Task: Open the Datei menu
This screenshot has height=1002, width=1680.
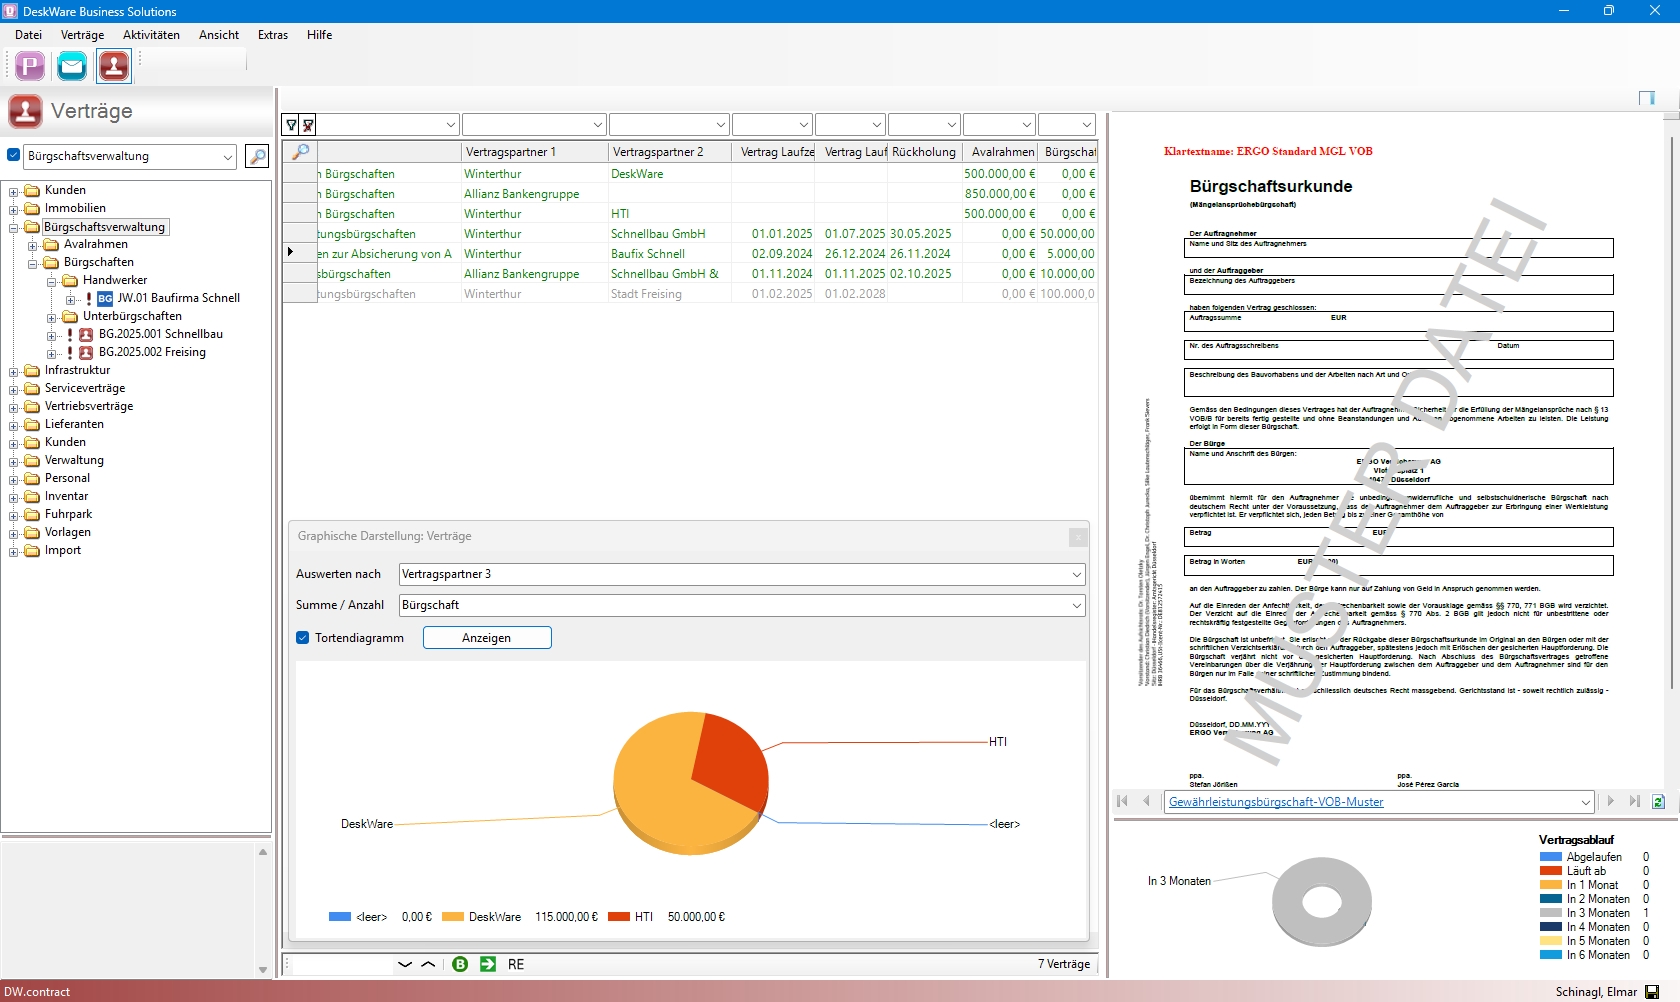Action: point(28,35)
